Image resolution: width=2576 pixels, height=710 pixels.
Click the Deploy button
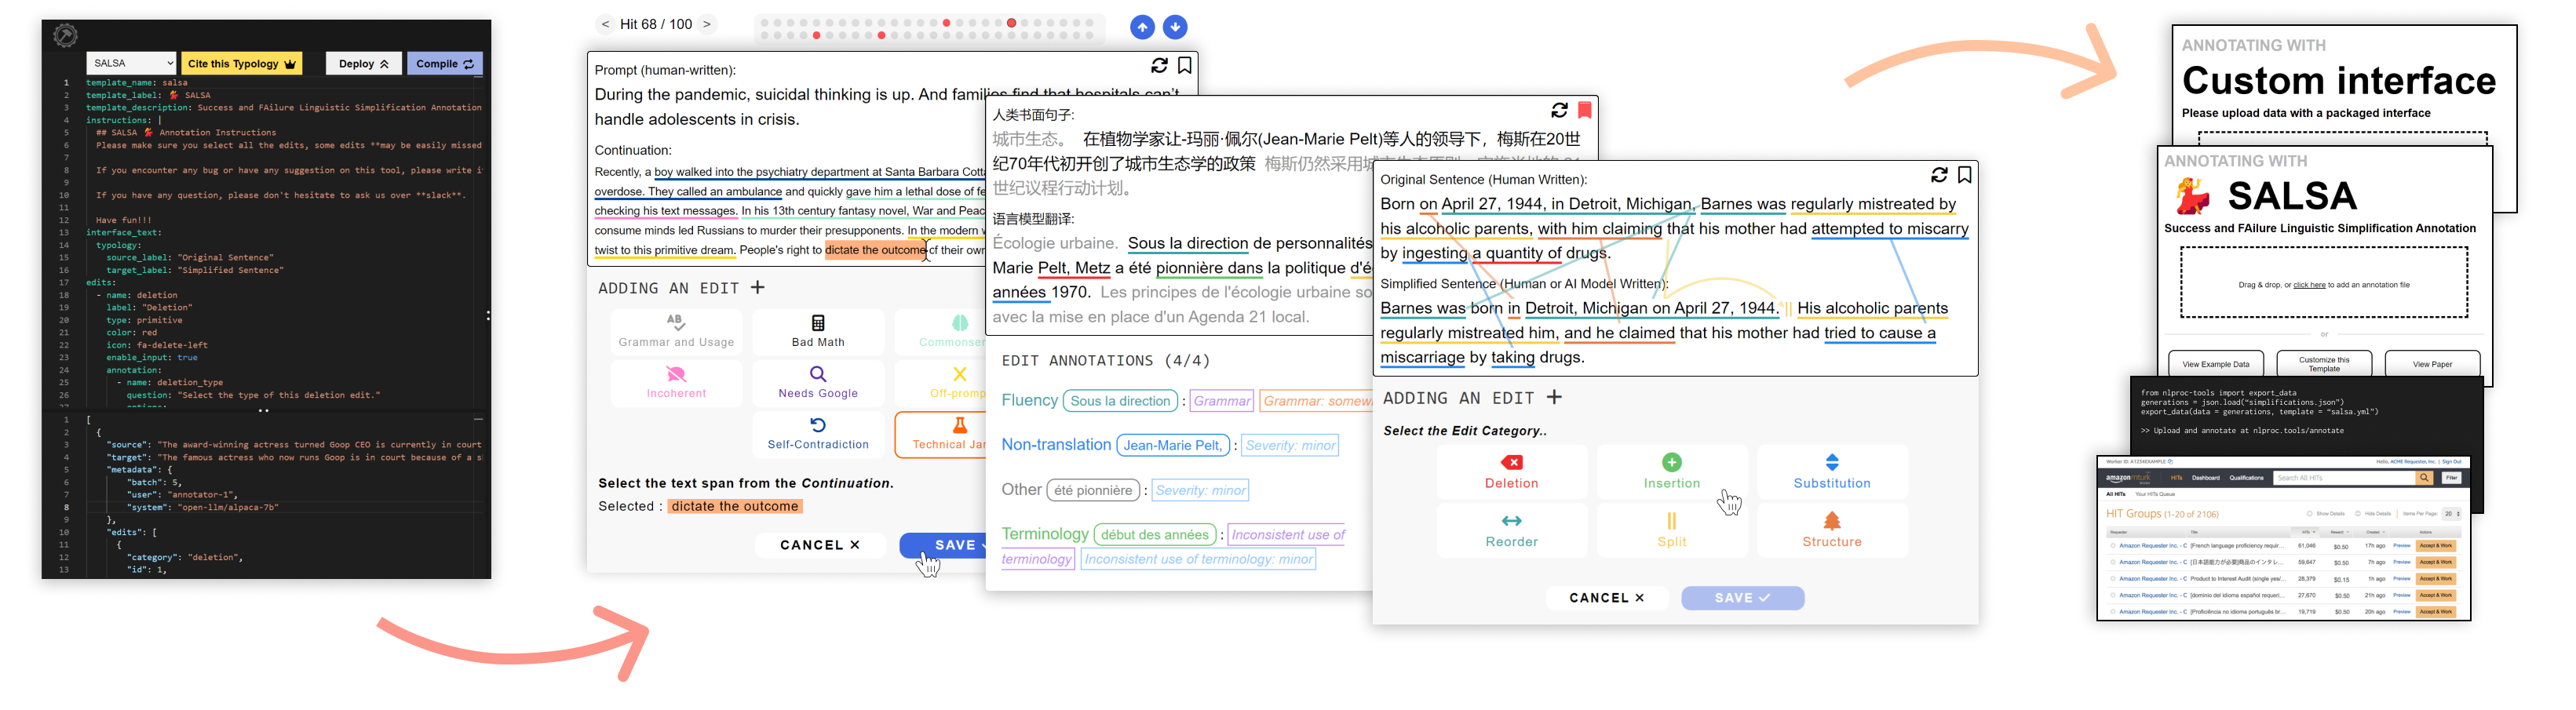pos(364,63)
